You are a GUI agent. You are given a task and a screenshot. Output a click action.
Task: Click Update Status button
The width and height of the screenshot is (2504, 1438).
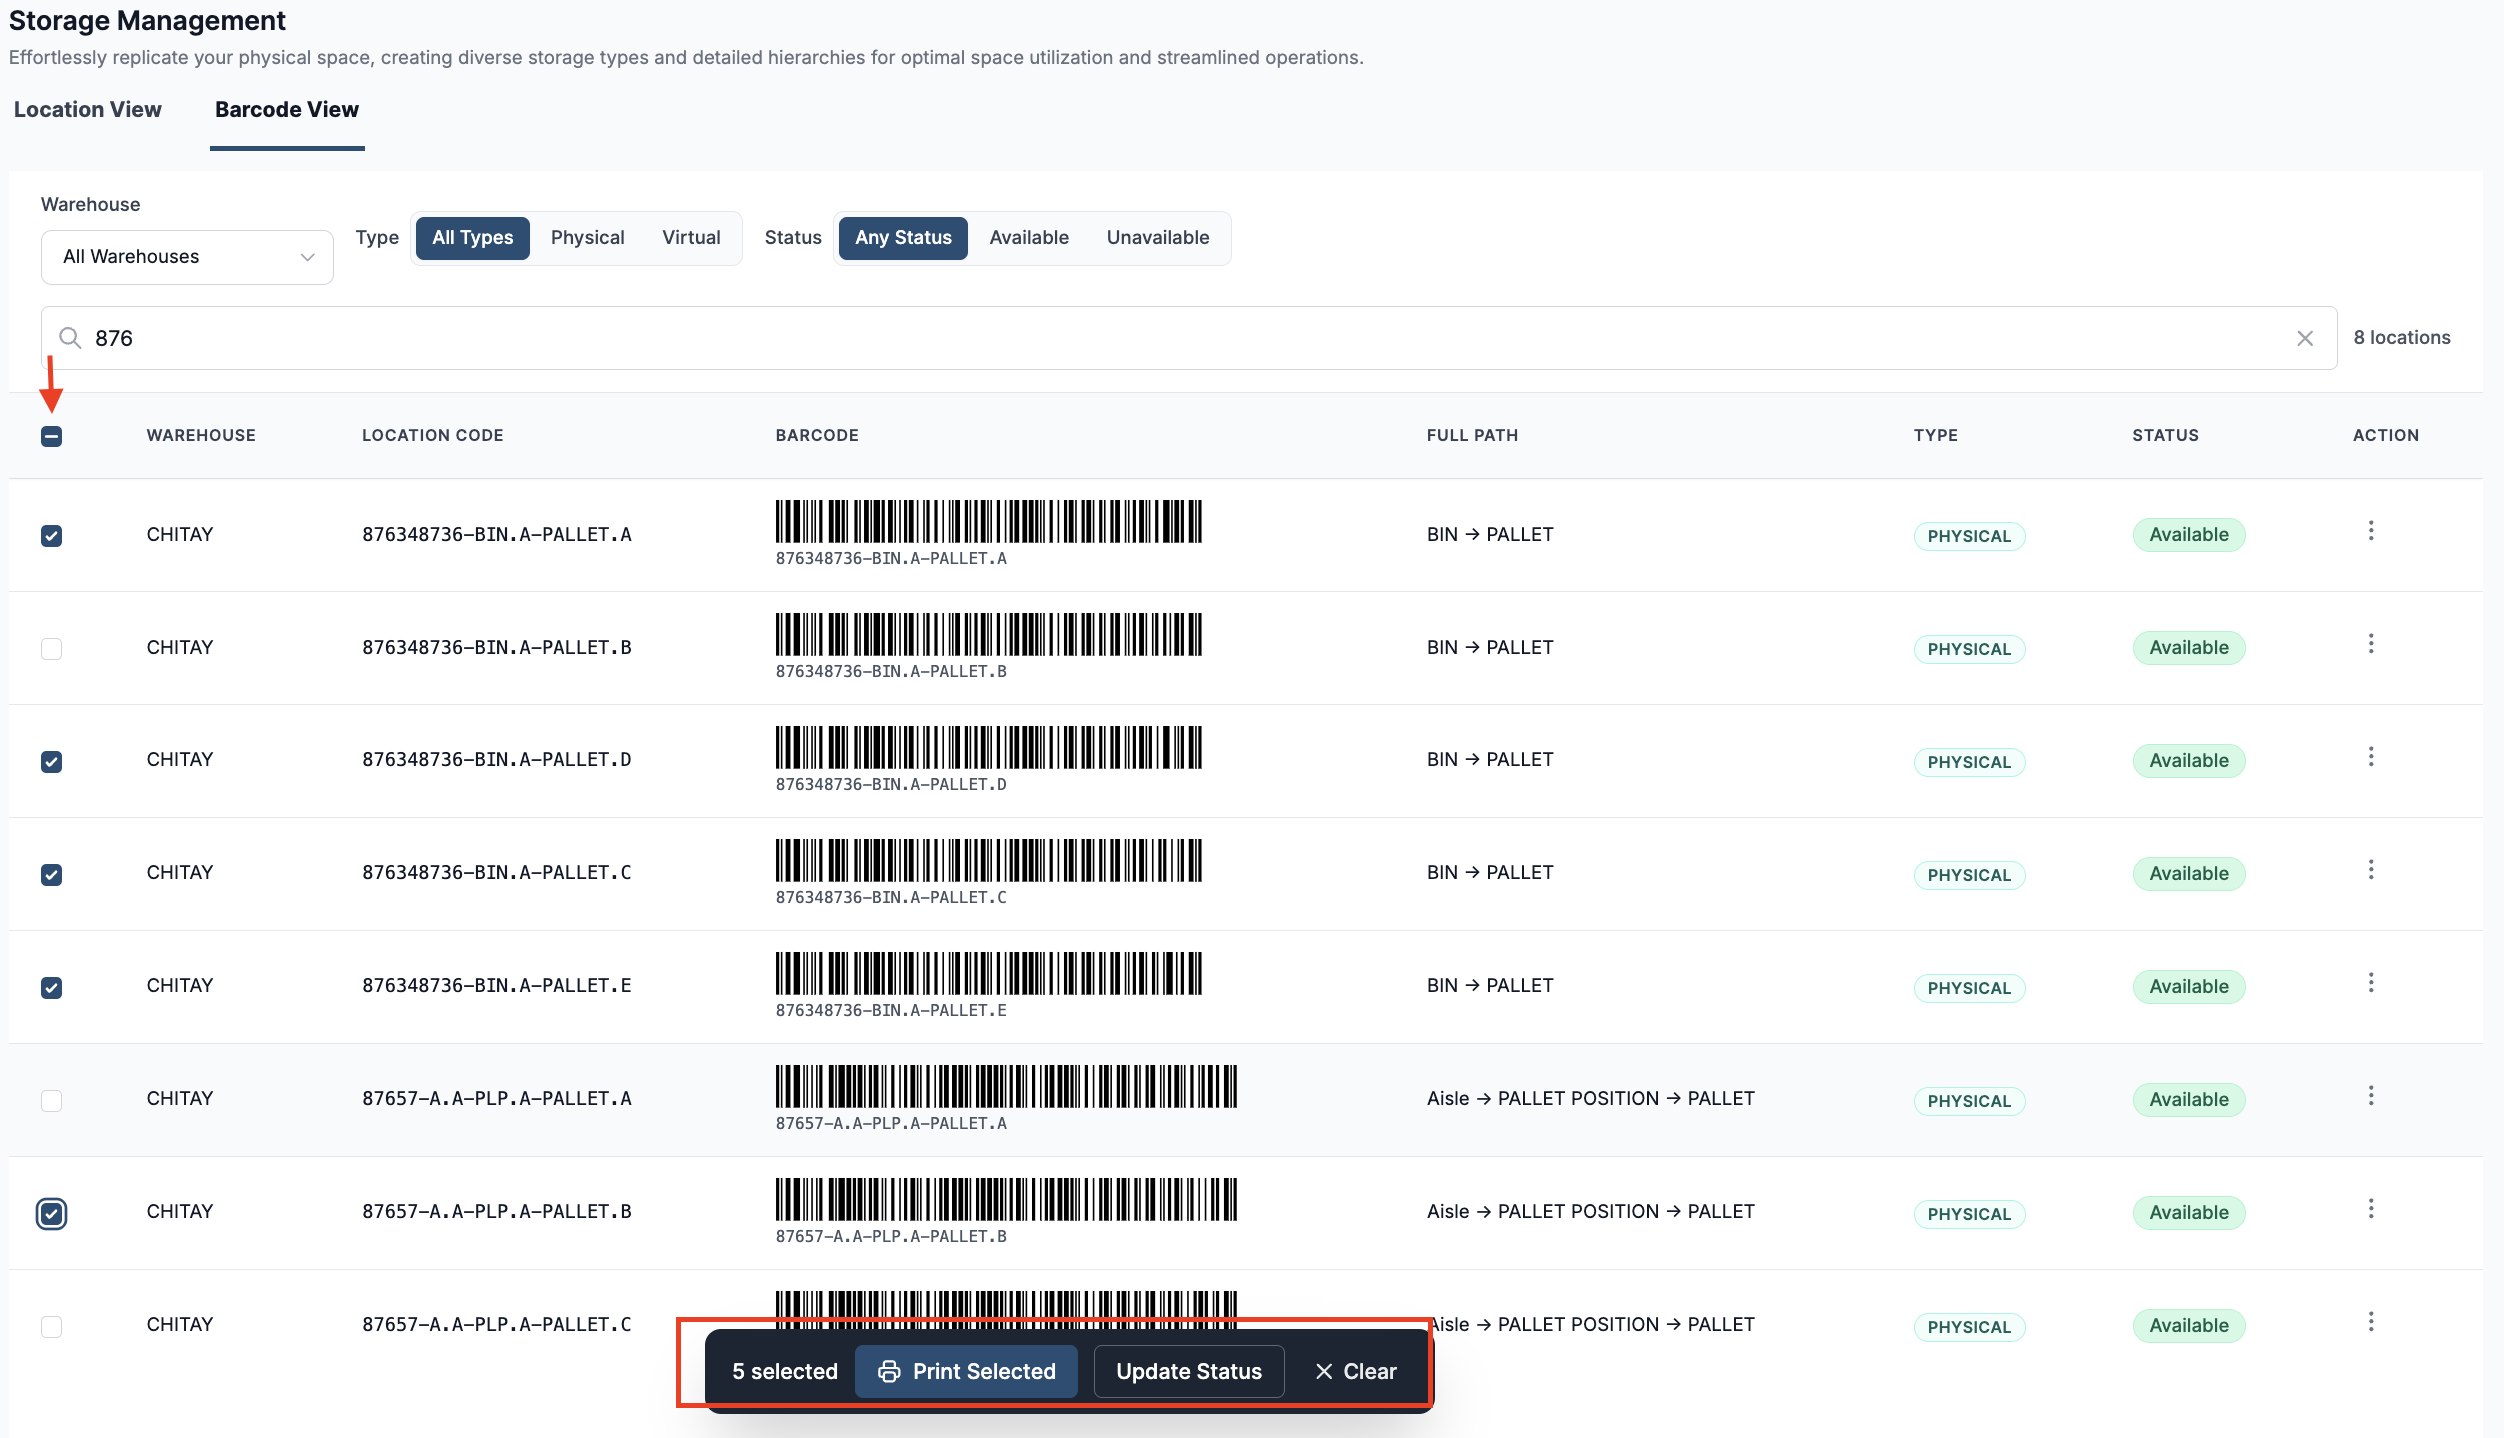(x=1189, y=1372)
